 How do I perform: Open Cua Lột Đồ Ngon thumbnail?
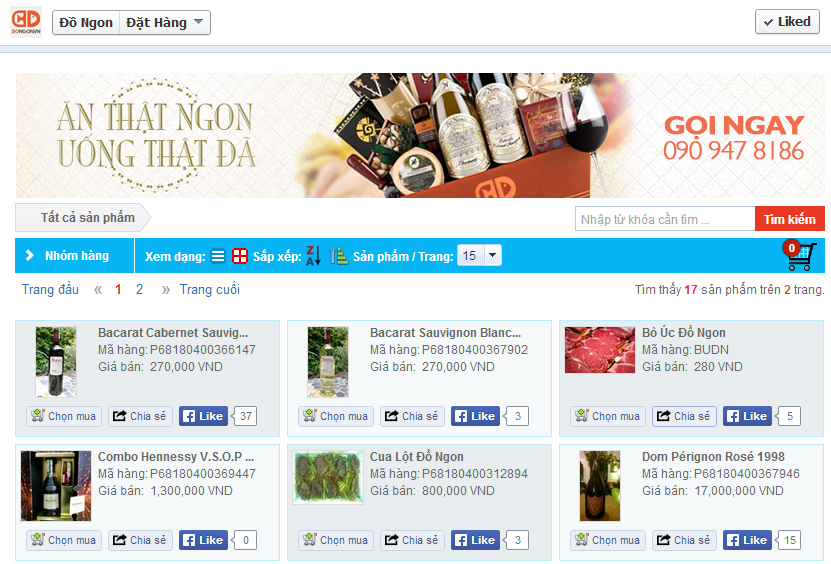click(328, 477)
